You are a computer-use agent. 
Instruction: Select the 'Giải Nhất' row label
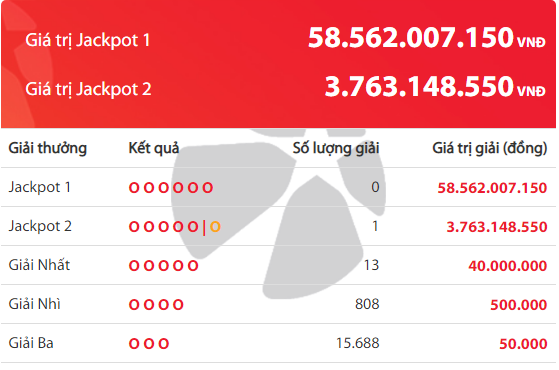coord(39,265)
